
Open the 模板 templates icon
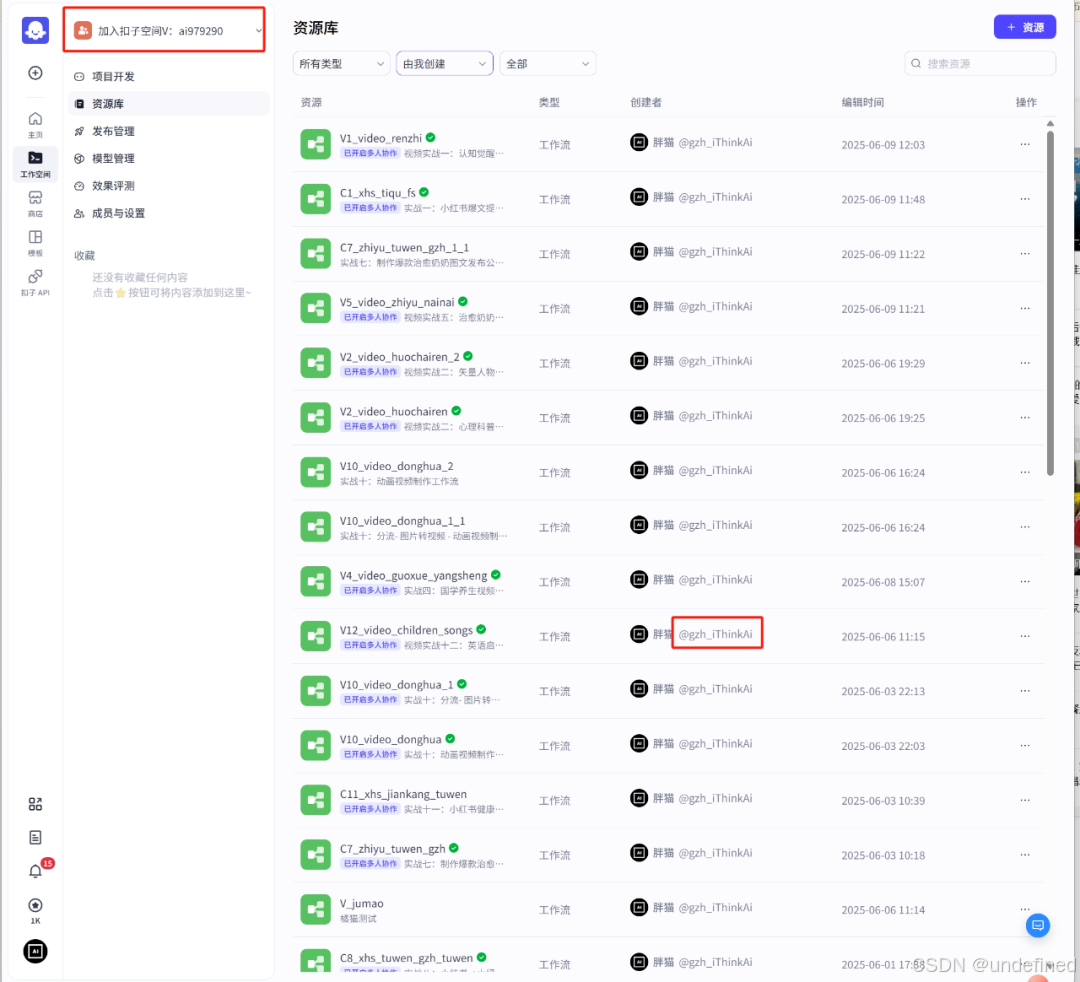point(35,241)
